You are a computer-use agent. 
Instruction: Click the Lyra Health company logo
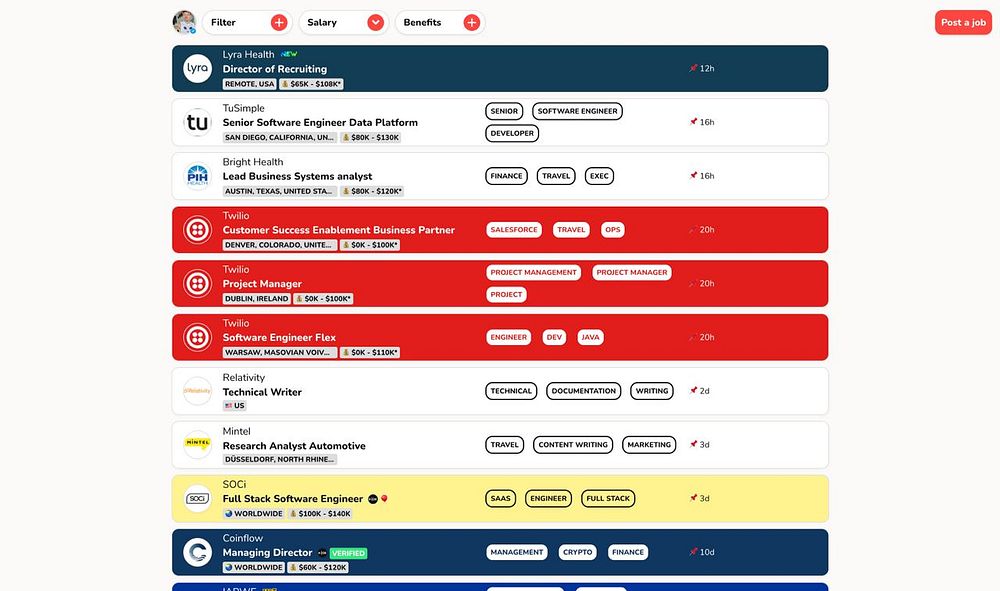point(198,68)
